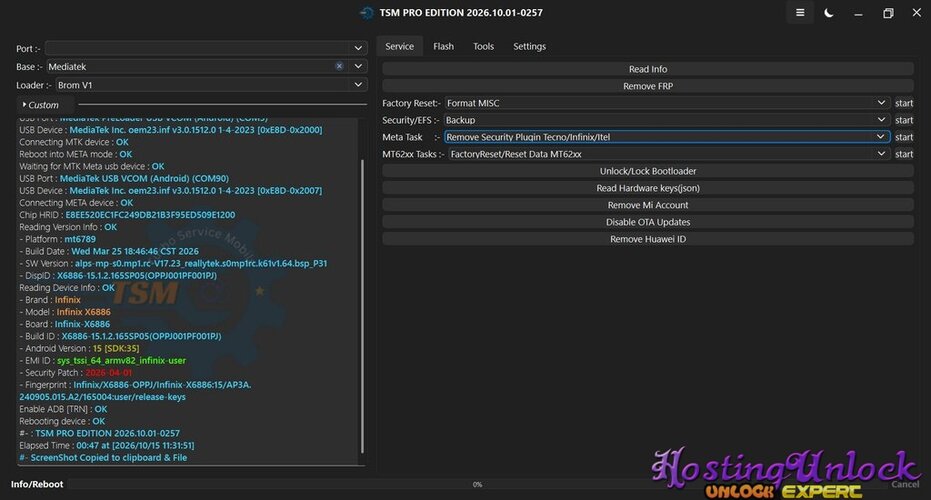Start the MT62xx Tasks operation
Viewport: 931px width, 500px height.
coord(904,154)
